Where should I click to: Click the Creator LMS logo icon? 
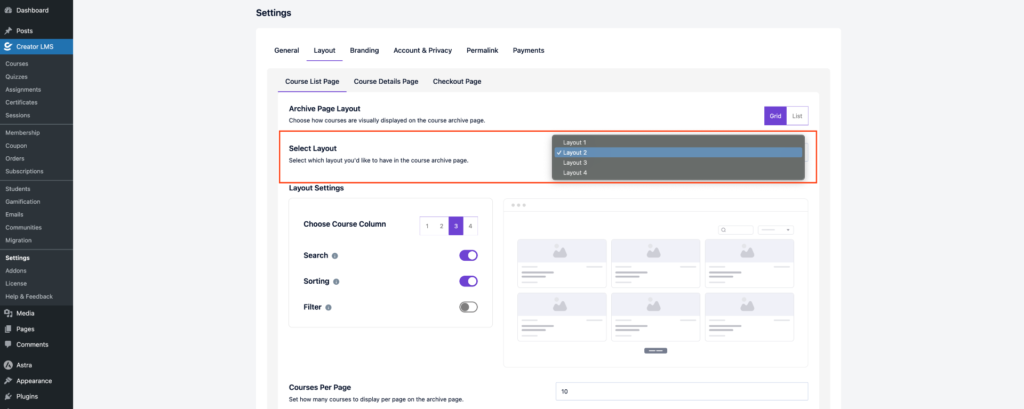tap(8, 46)
